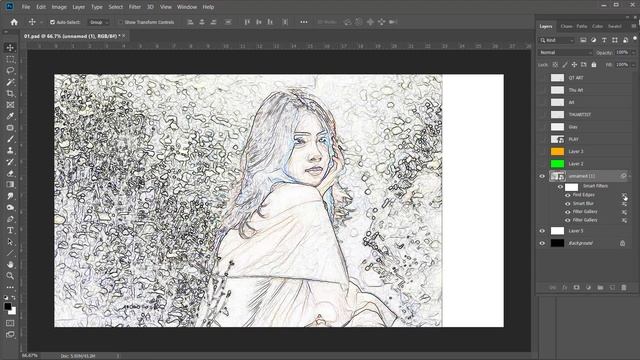Open the File menu
The height and width of the screenshot is (360, 640).
click(26, 7)
